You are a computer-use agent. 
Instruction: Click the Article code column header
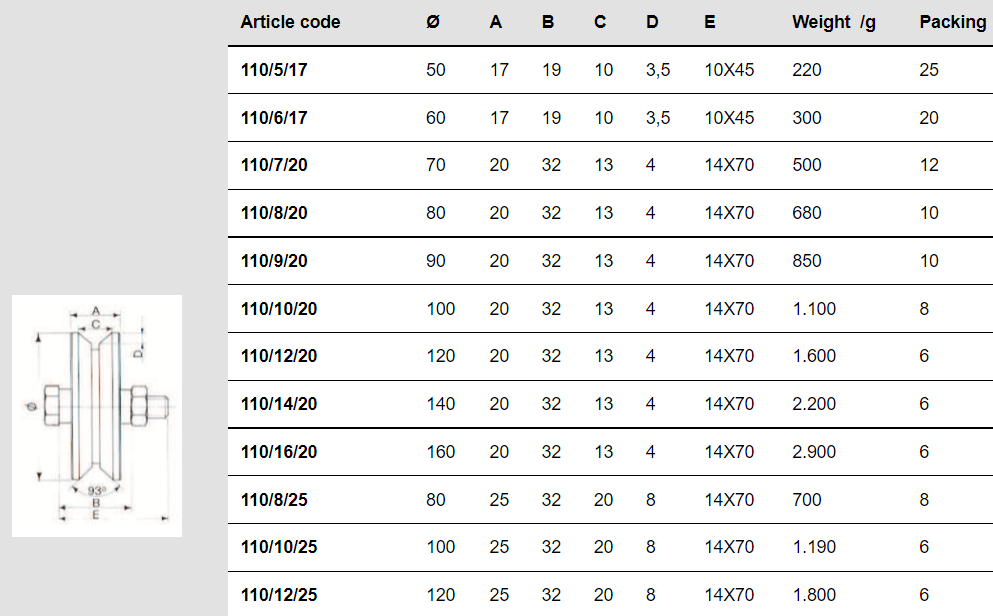(x=291, y=22)
